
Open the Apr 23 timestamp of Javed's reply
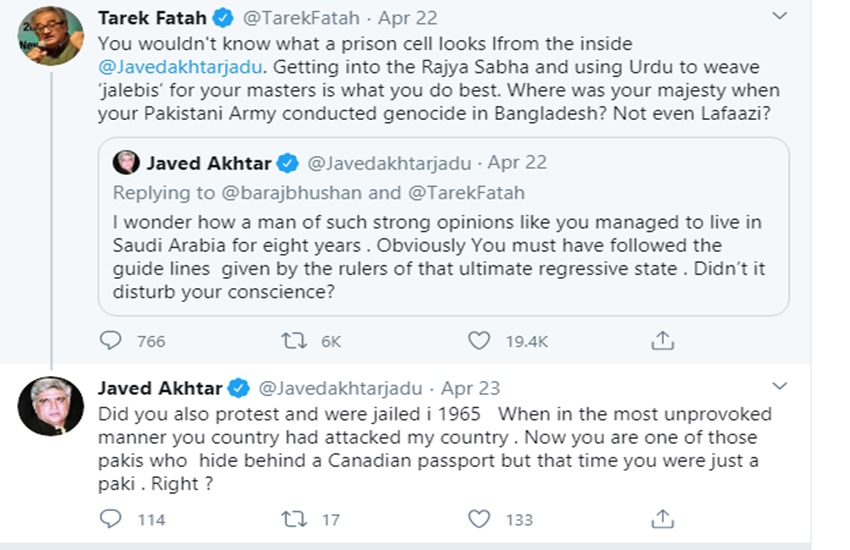[x=470, y=388]
